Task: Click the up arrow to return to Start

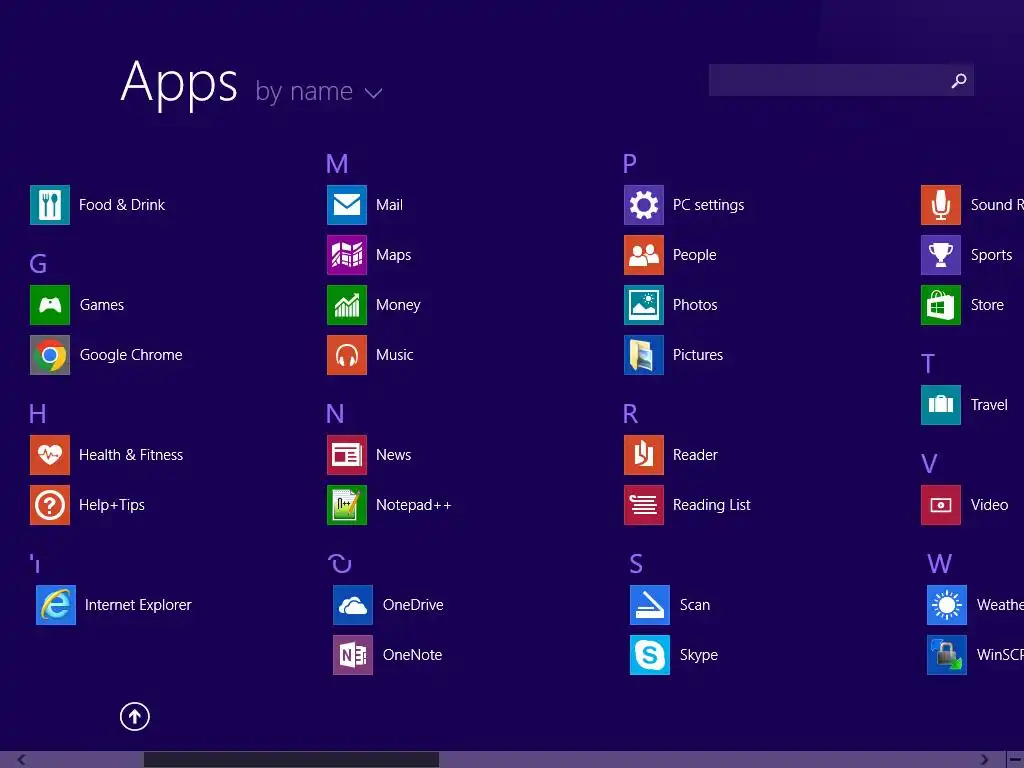Action: (x=135, y=716)
